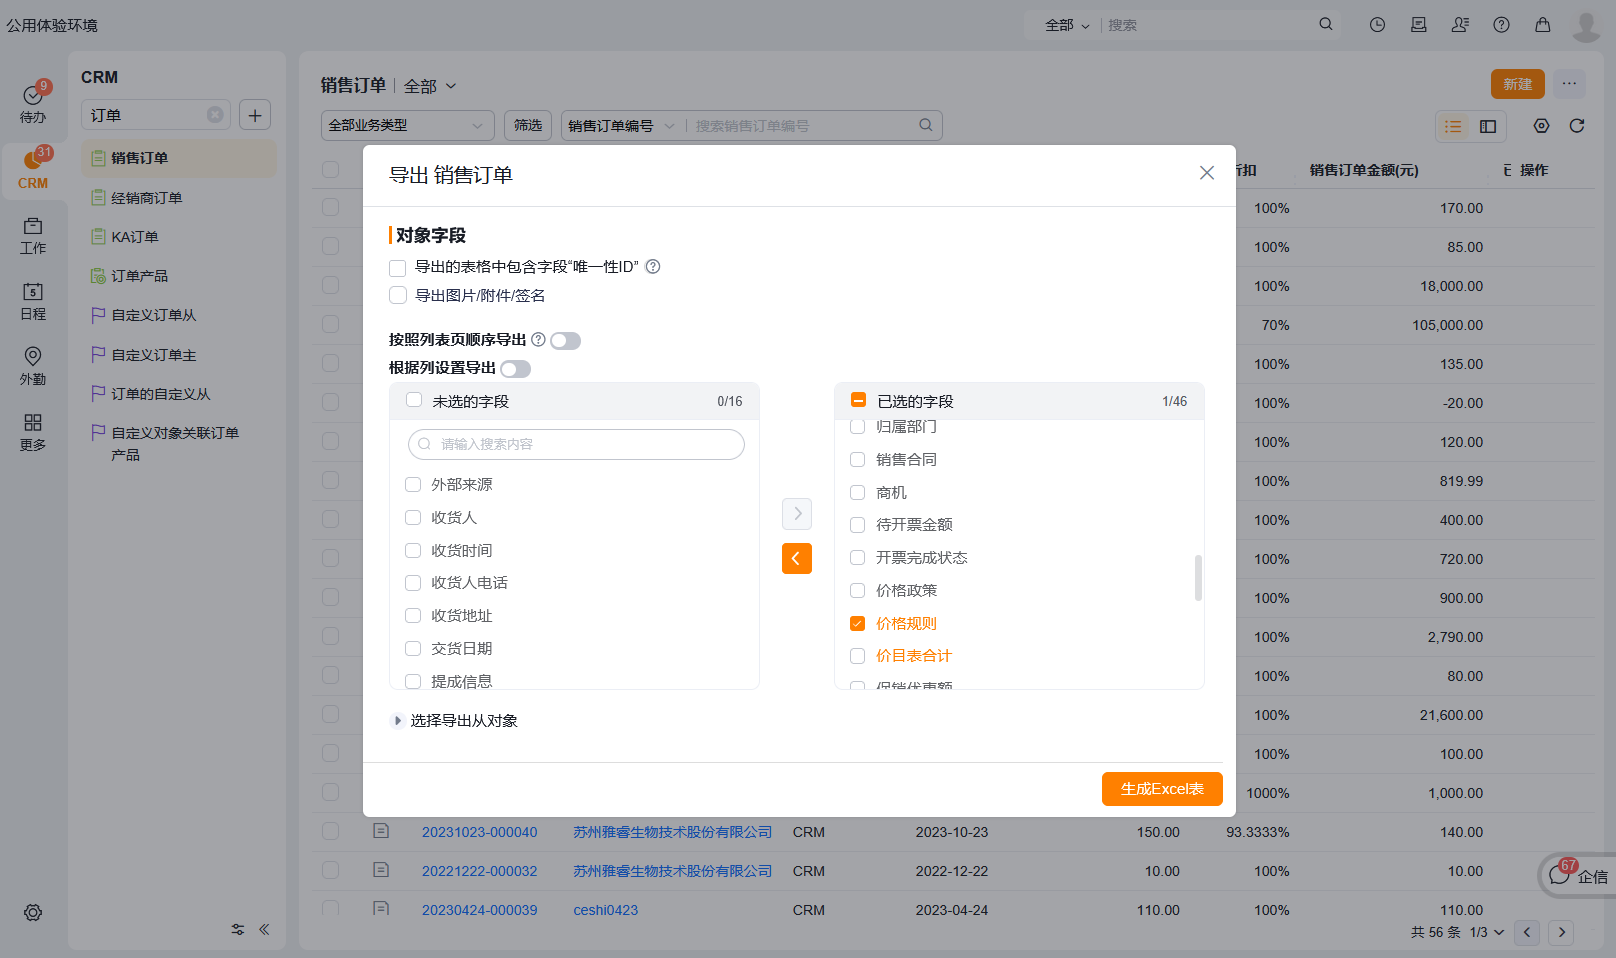The image size is (1616, 958).
Task: Close the export dialog with X
Action: point(1206,173)
